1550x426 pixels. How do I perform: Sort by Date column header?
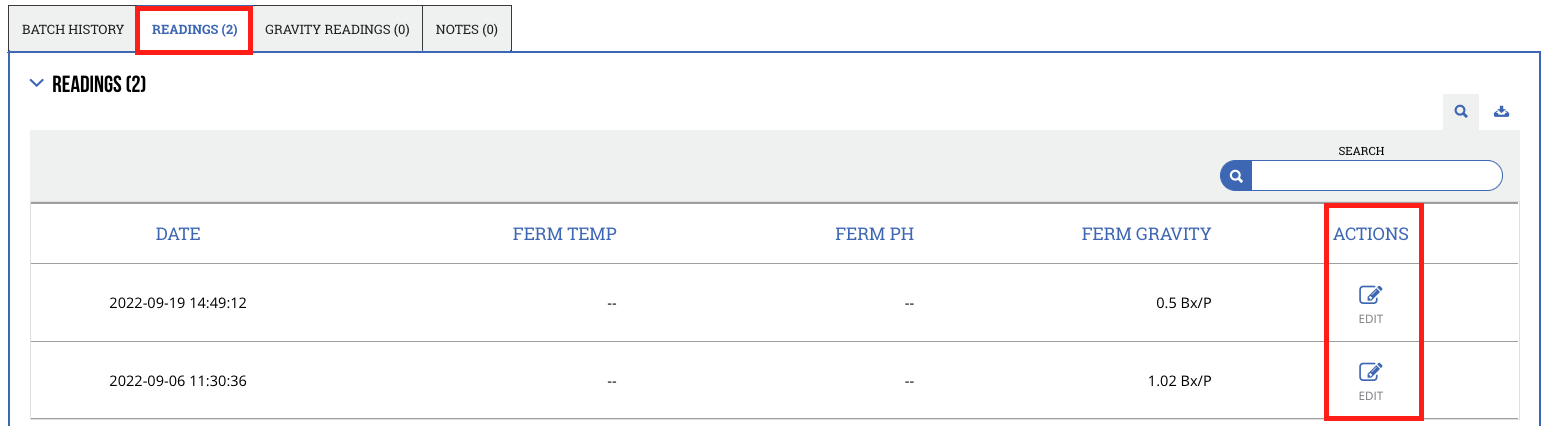tap(178, 234)
